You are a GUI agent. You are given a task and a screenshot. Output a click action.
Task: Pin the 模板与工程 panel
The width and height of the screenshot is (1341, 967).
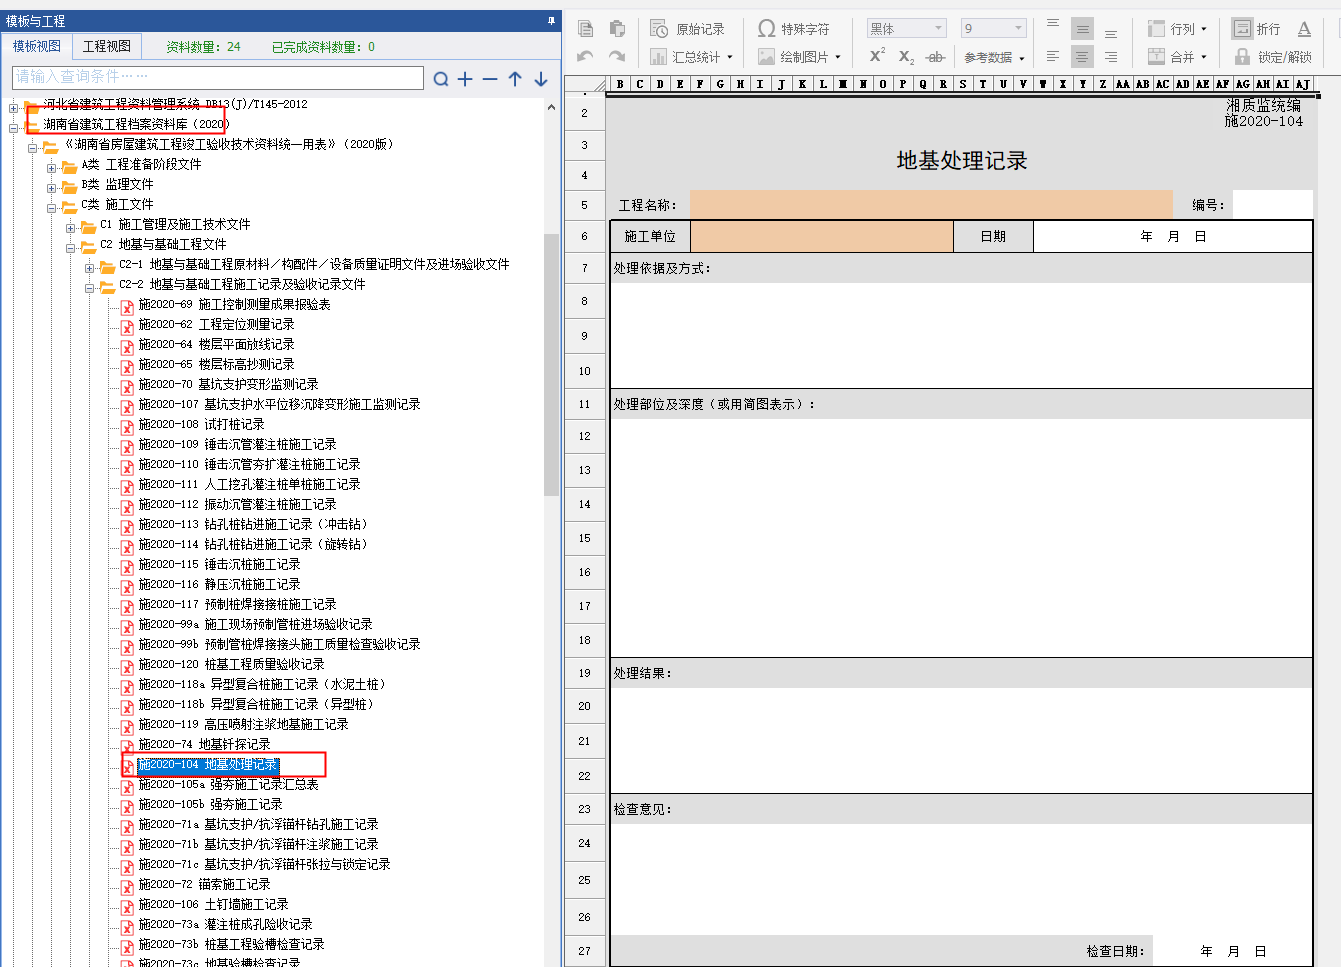[x=551, y=20]
